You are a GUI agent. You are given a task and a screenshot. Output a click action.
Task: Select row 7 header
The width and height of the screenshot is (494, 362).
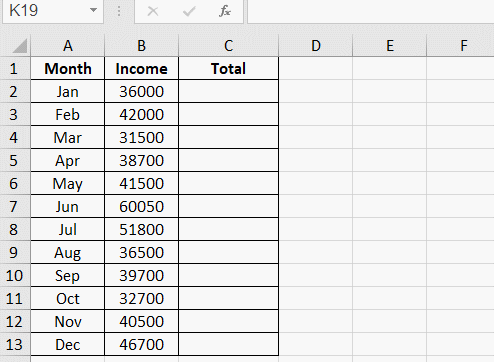[14, 207]
